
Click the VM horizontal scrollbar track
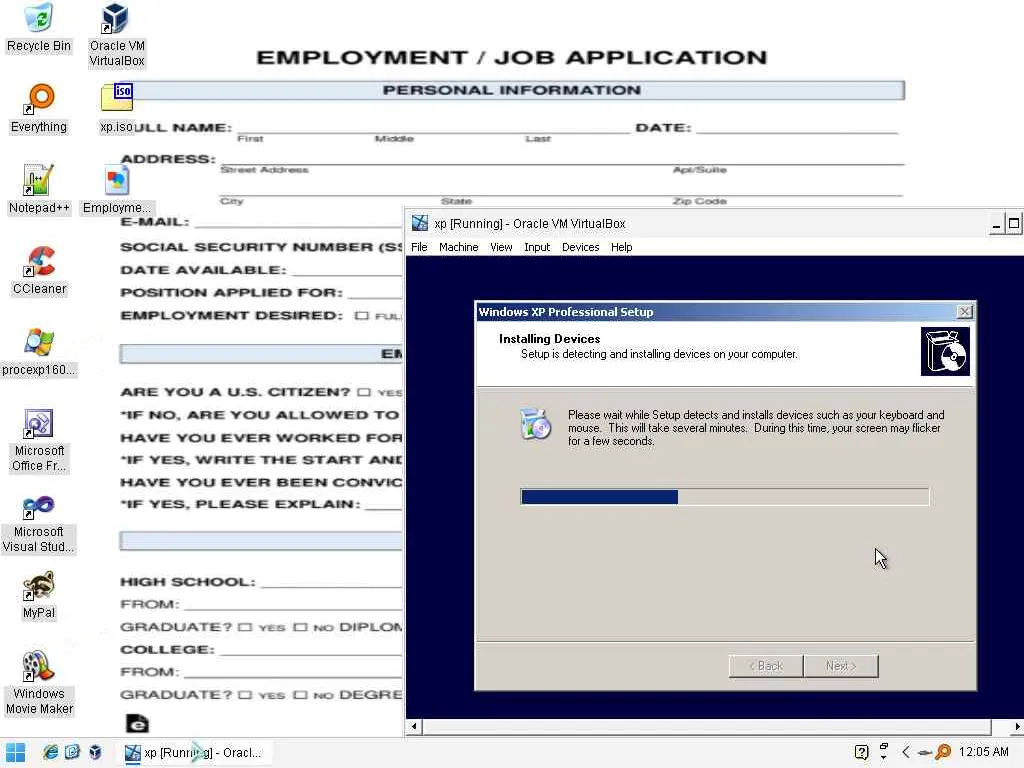pos(707,726)
